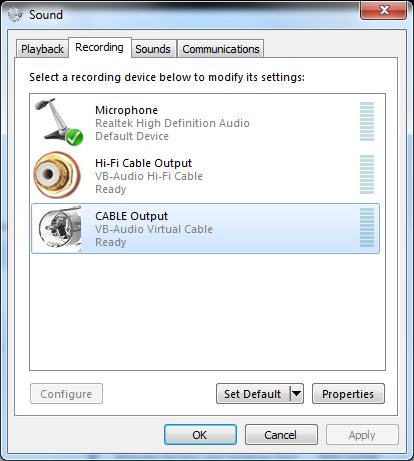Click the CABLE Output connector icon

coord(60,228)
